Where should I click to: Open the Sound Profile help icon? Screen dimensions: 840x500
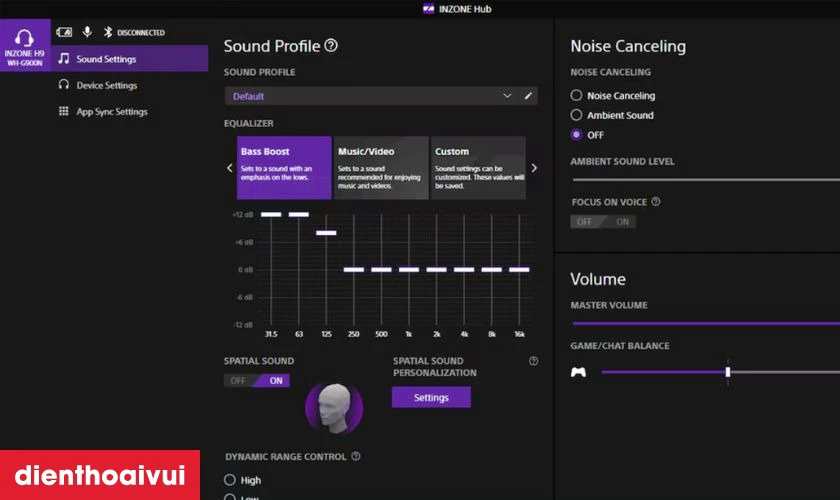[331, 46]
